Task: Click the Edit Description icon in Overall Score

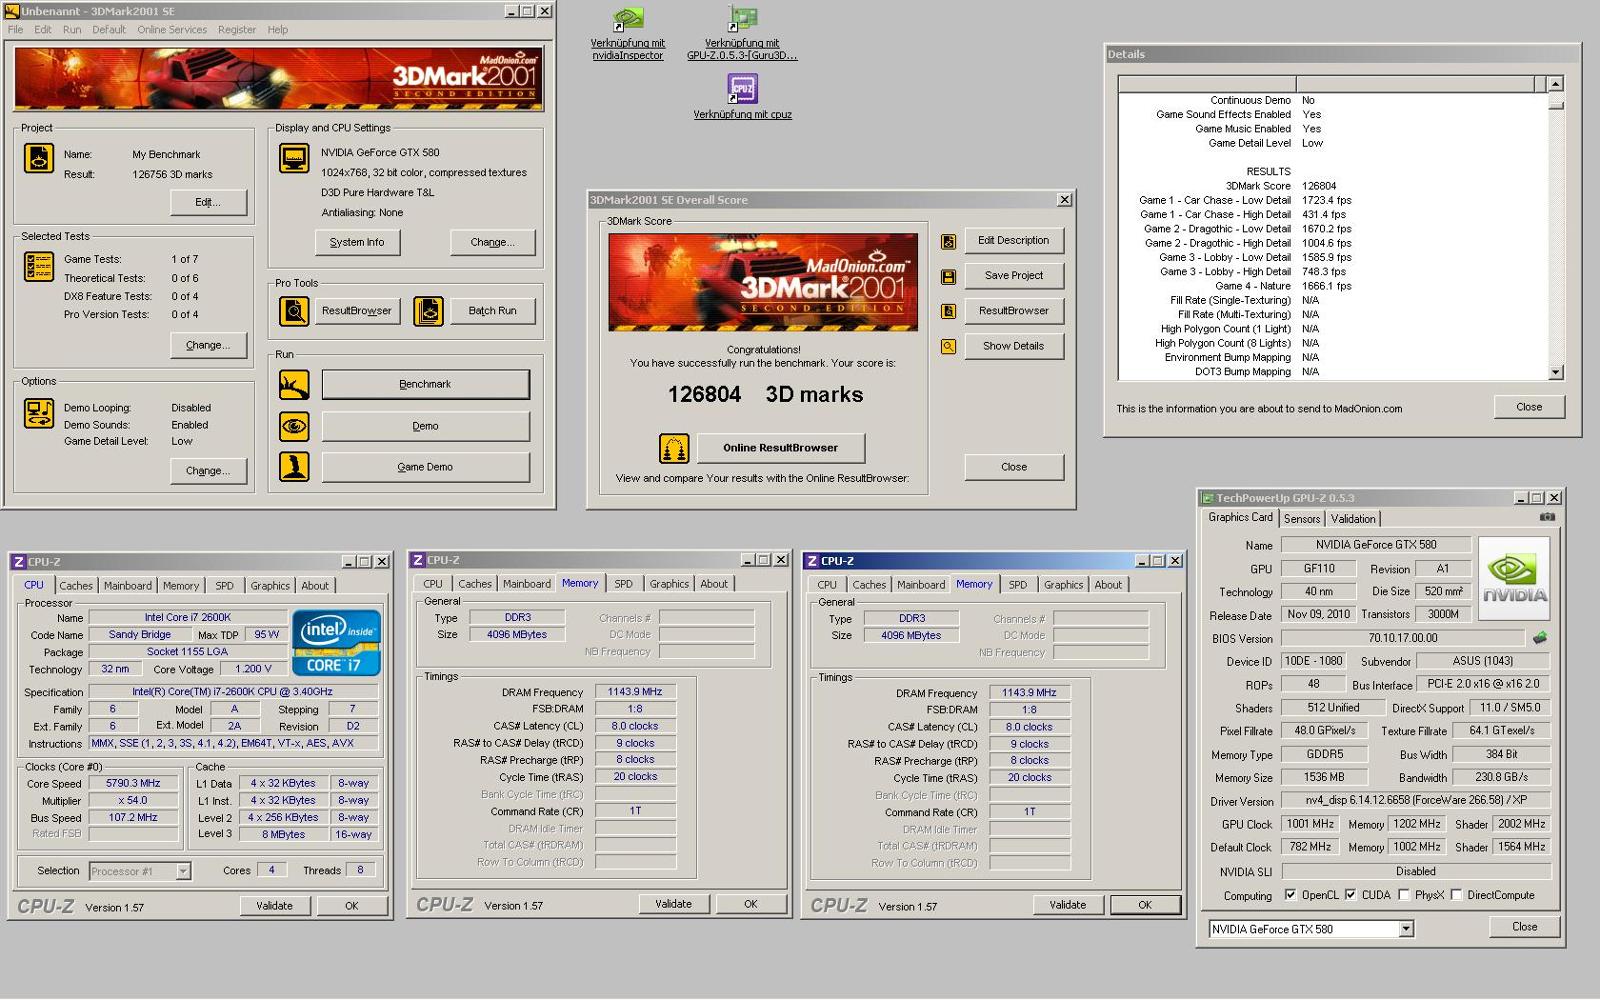Action: [x=948, y=241]
